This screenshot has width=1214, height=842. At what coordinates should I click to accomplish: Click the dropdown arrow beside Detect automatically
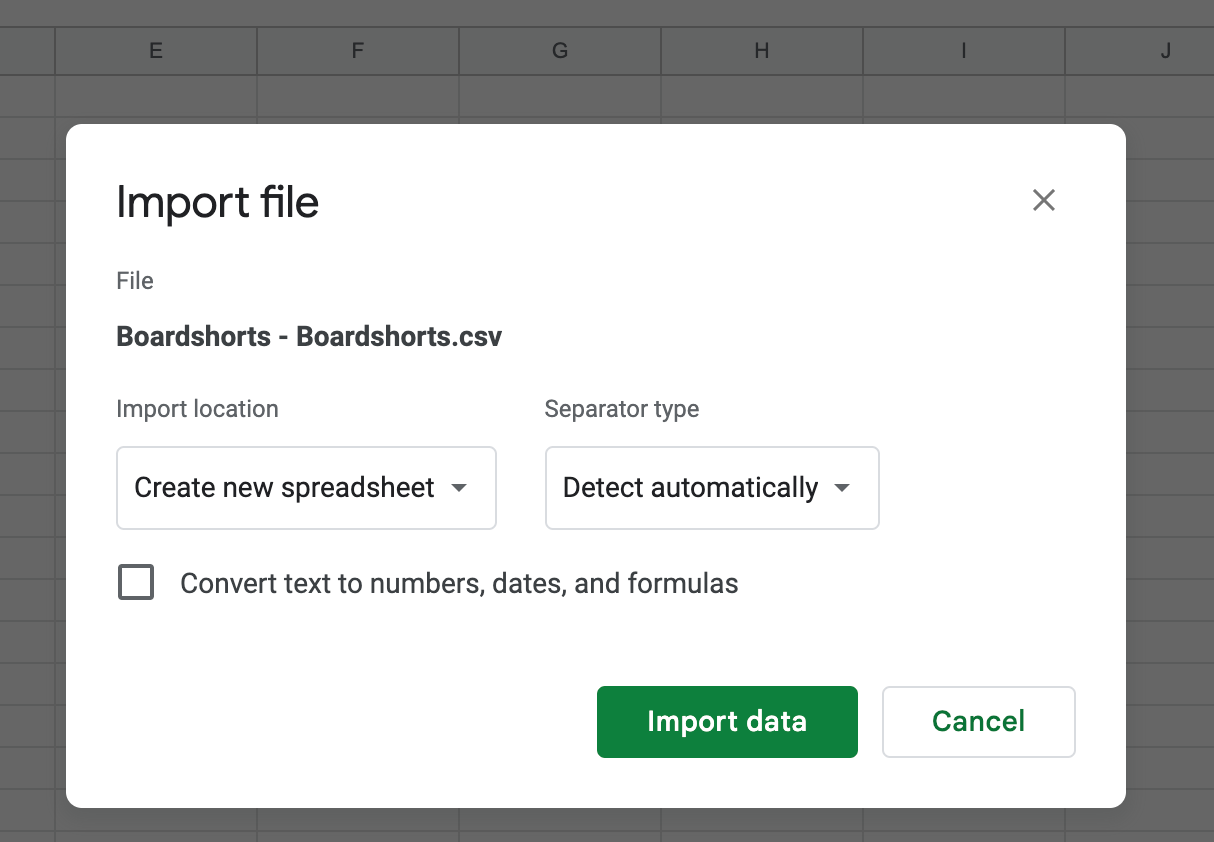843,488
